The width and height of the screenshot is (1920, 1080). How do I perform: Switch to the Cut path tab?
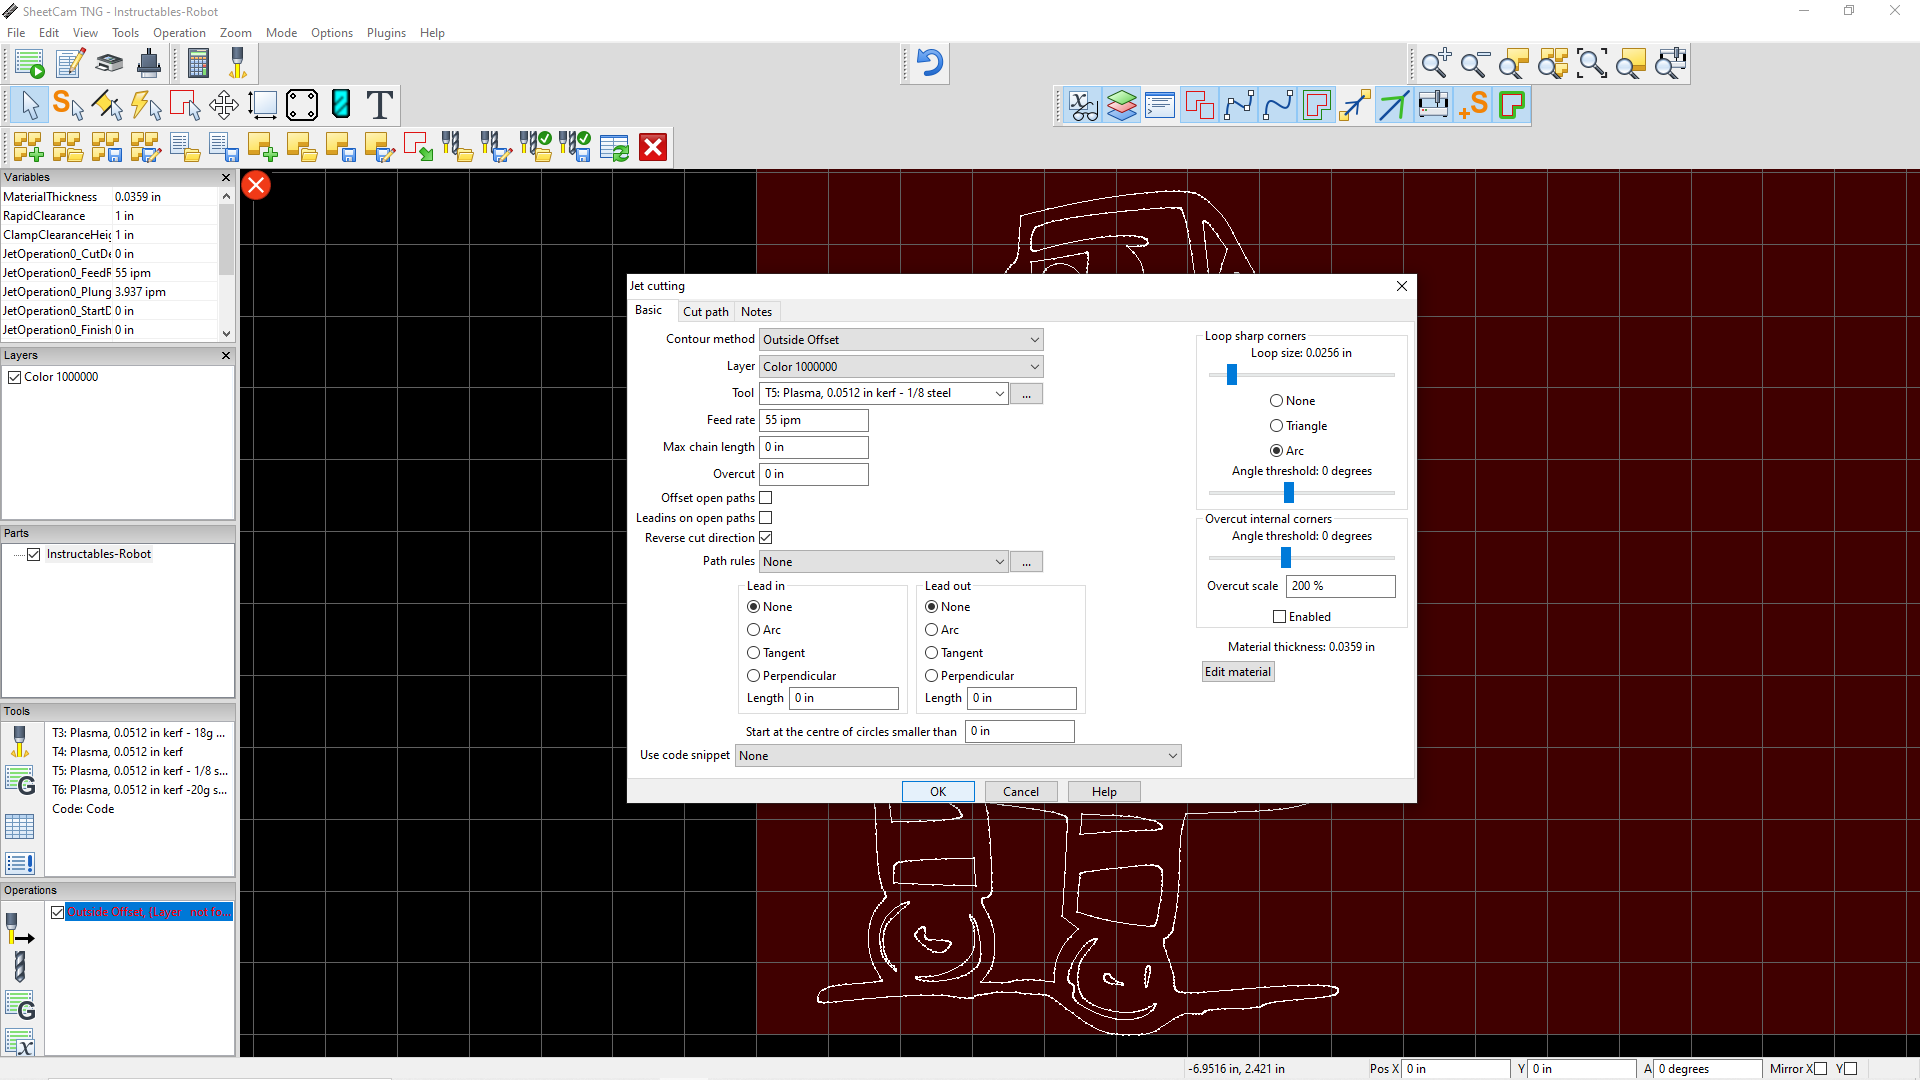tap(704, 311)
